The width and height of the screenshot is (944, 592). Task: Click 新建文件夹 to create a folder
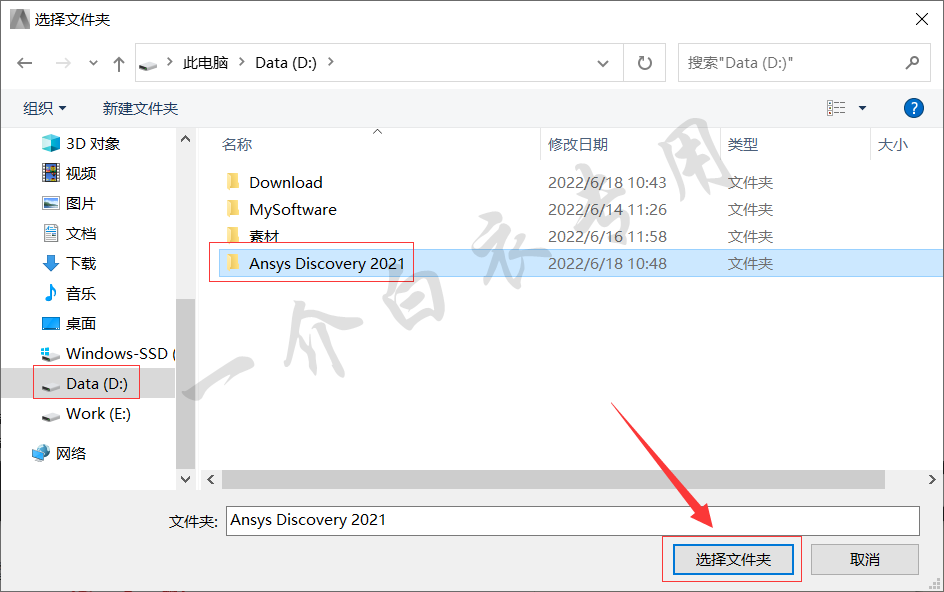point(140,108)
